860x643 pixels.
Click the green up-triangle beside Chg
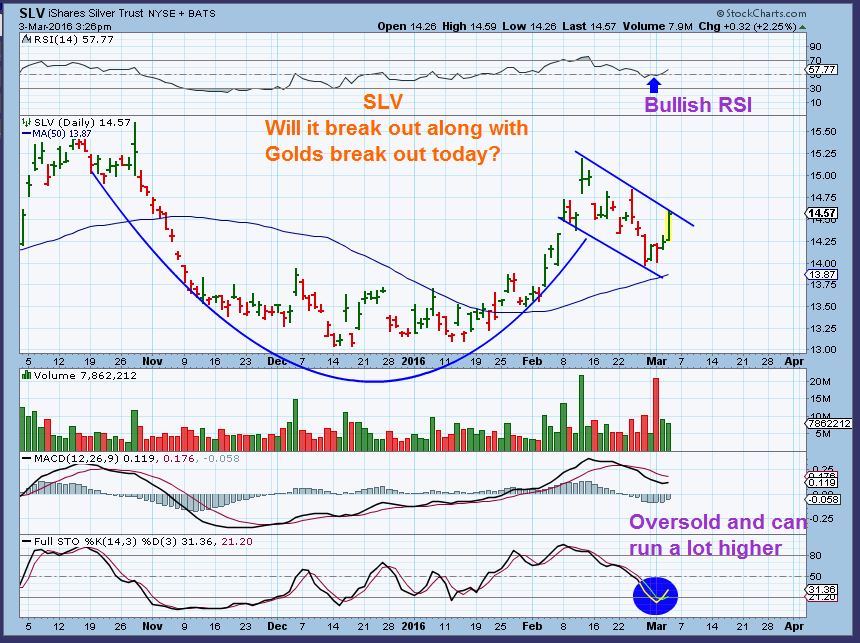click(x=803, y=26)
